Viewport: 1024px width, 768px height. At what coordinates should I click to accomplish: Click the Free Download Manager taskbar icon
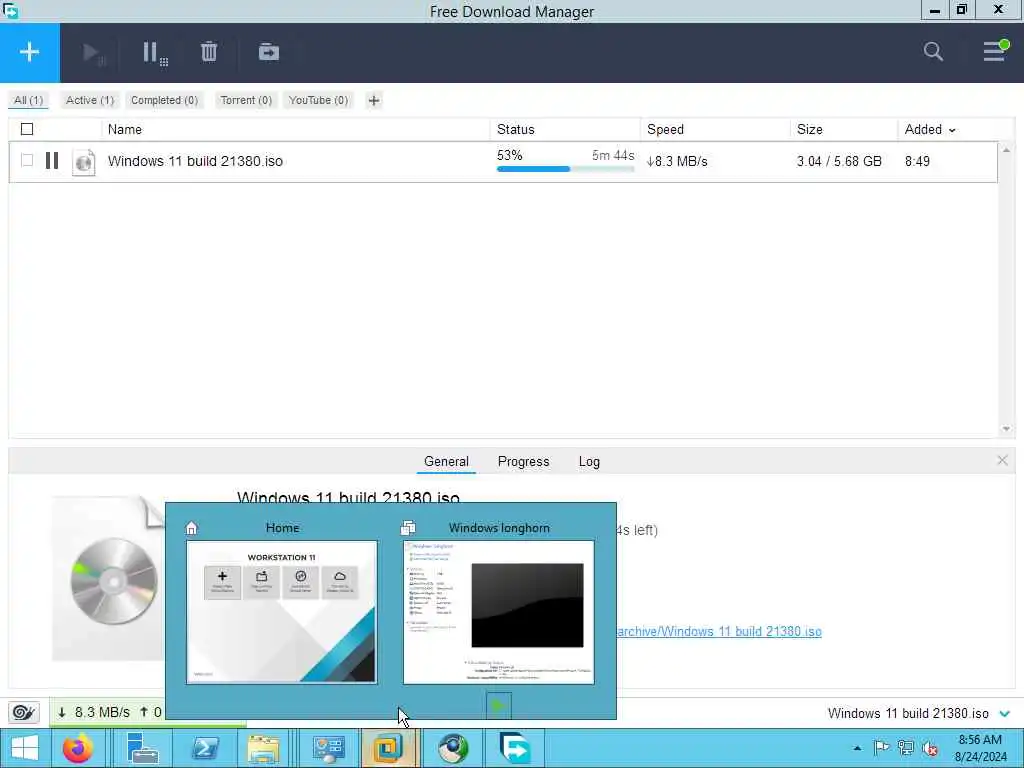pos(515,748)
